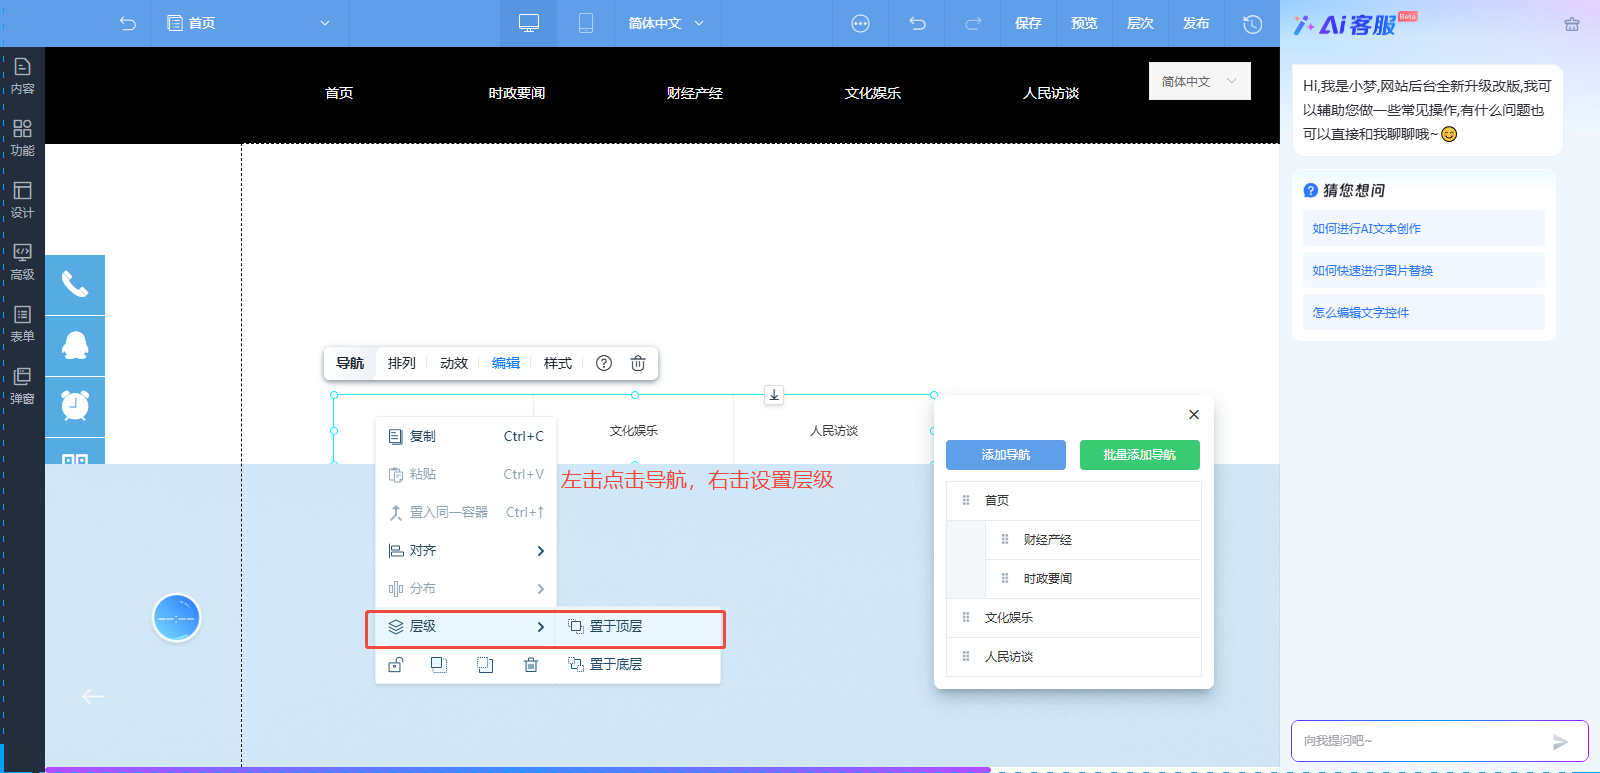Click the 添加导航 button

coord(1006,455)
